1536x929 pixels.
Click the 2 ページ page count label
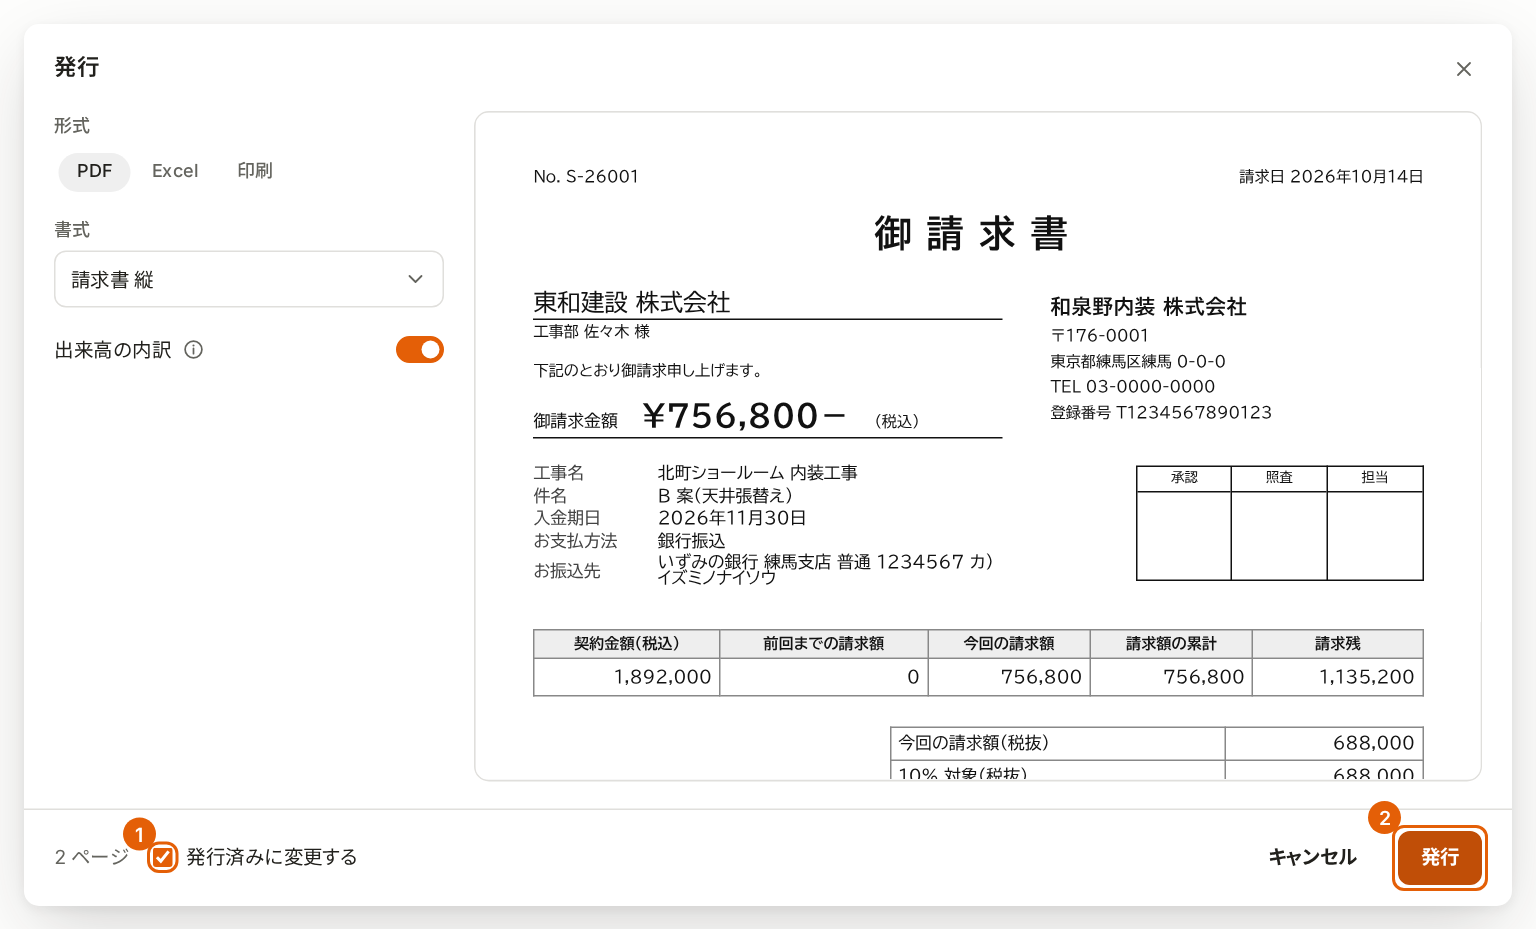pyautogui.click(x=92, y=857)
